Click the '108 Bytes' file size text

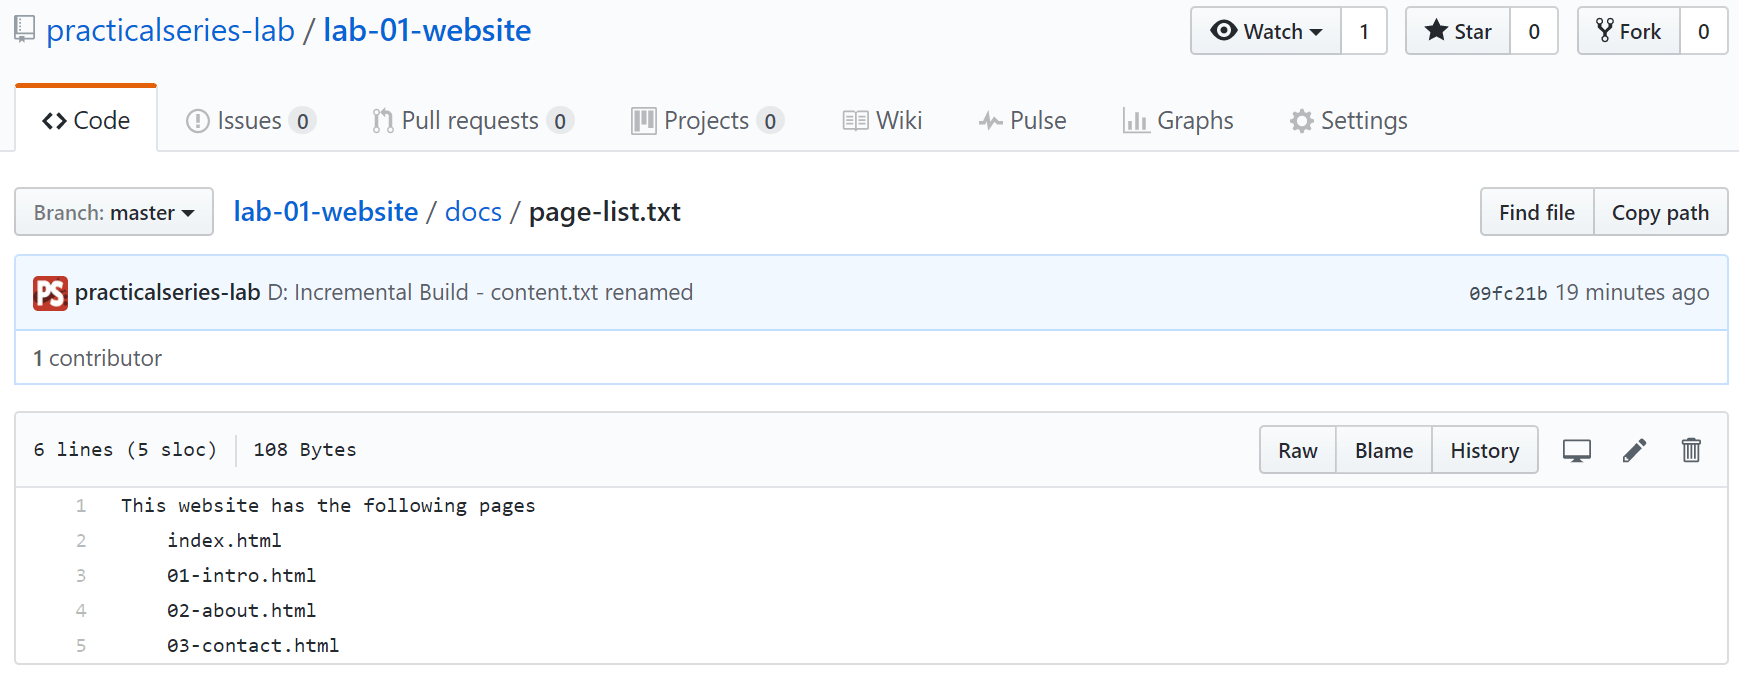(304, 450)
